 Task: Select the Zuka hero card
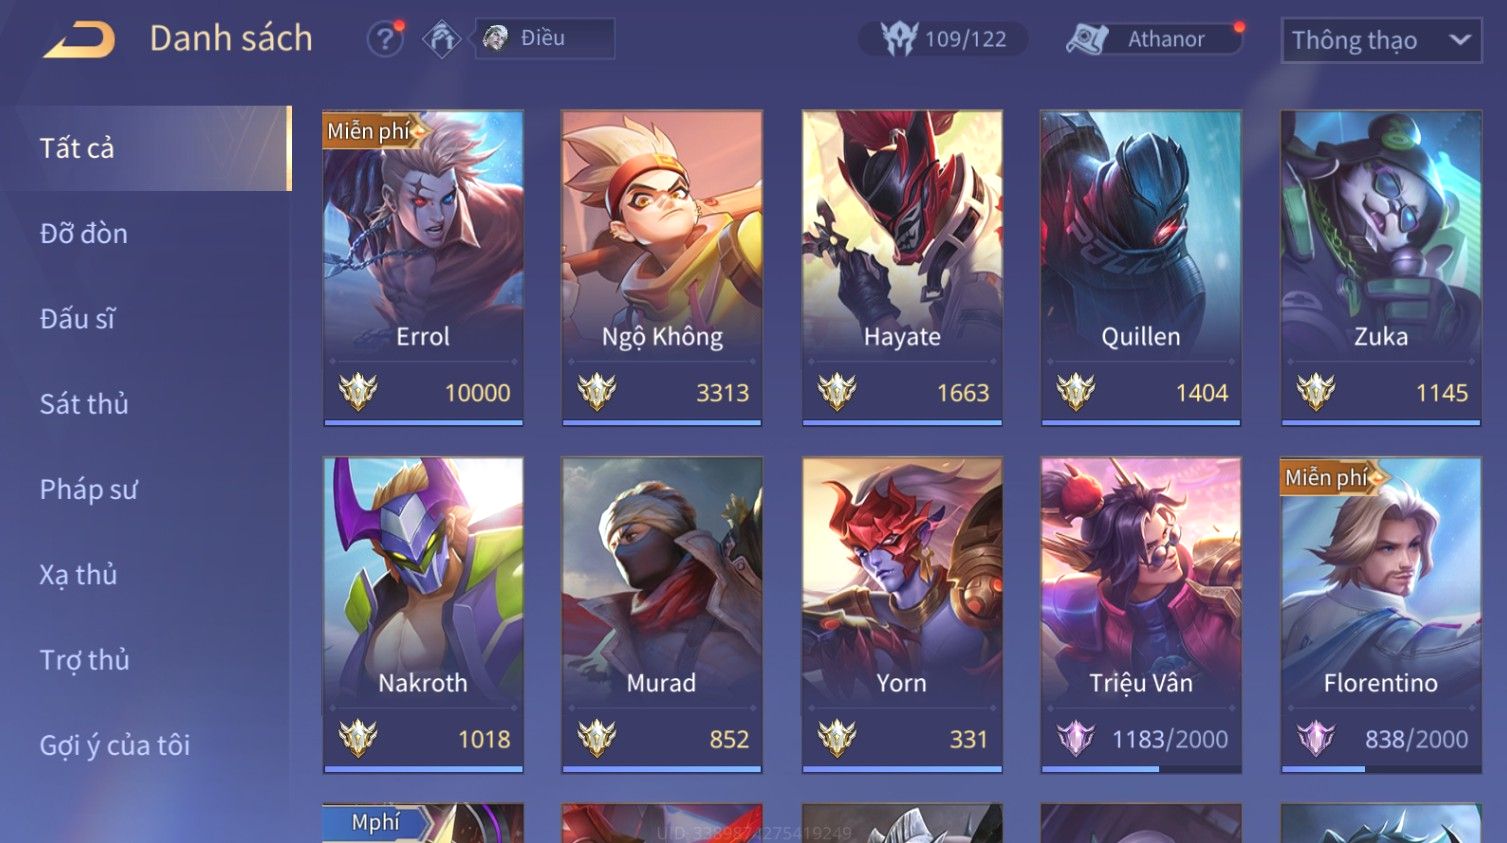[x=1381, y=268]
